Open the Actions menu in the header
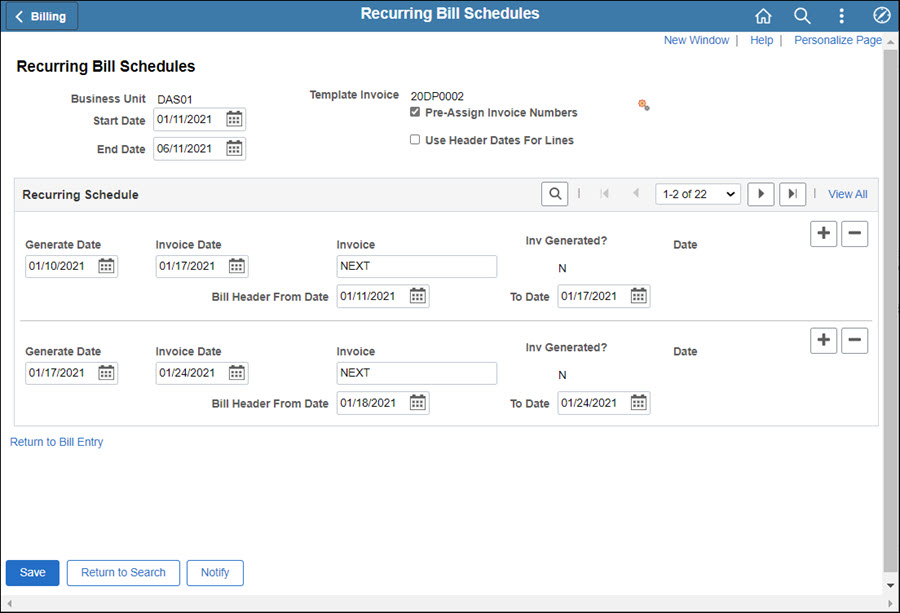900x613 pixels. point(841,16)
